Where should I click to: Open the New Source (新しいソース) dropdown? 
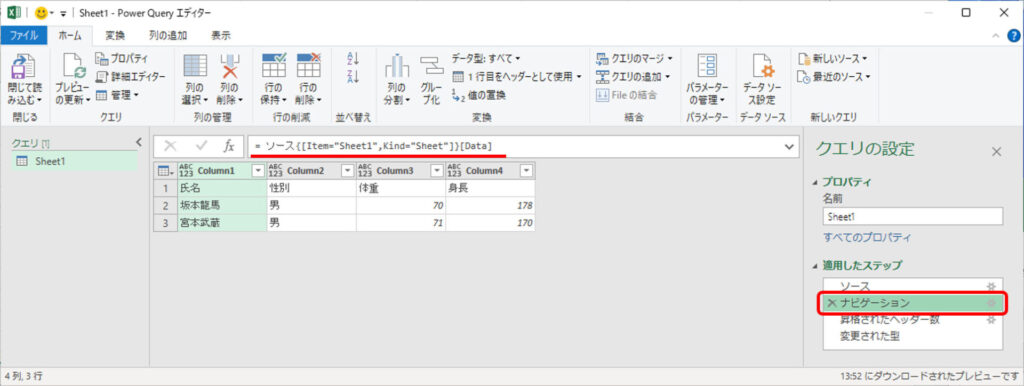point(833,58)
